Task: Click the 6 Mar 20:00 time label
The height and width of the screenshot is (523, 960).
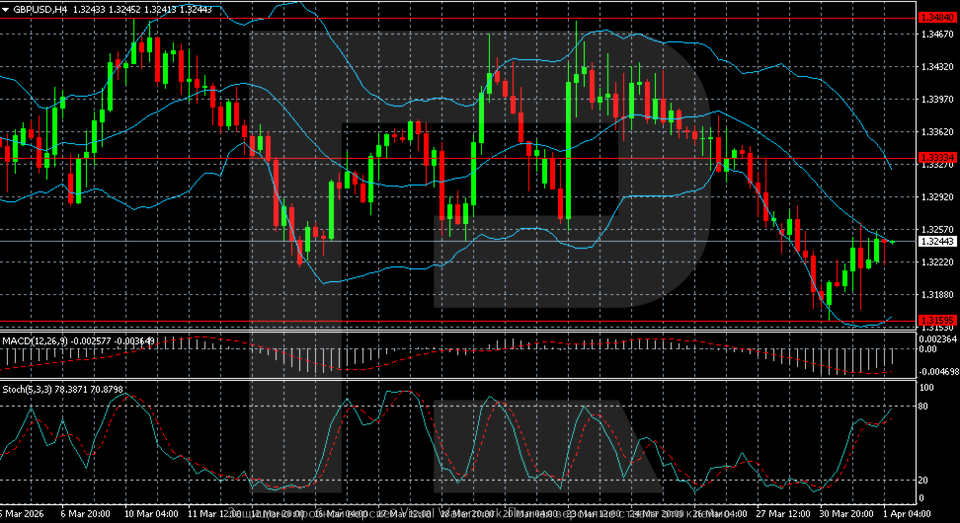Action: point(85,511)
